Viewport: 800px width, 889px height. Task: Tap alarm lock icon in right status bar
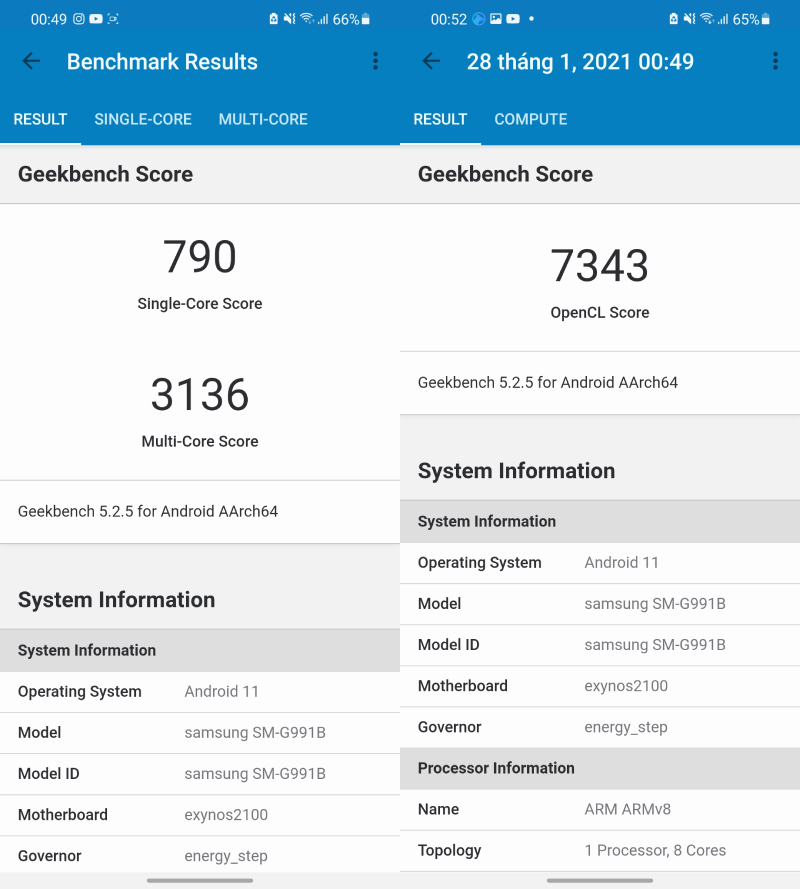click(x=673, y=19)
